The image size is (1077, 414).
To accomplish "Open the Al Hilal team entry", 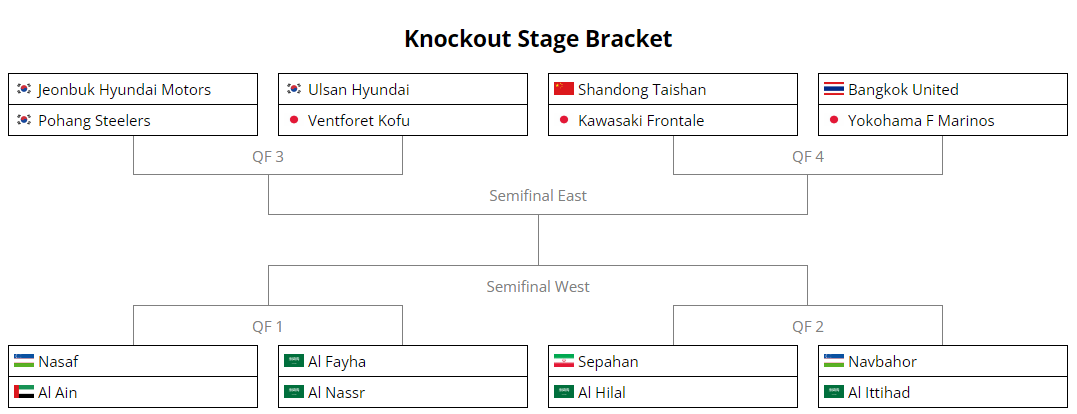I will [673, 392].
